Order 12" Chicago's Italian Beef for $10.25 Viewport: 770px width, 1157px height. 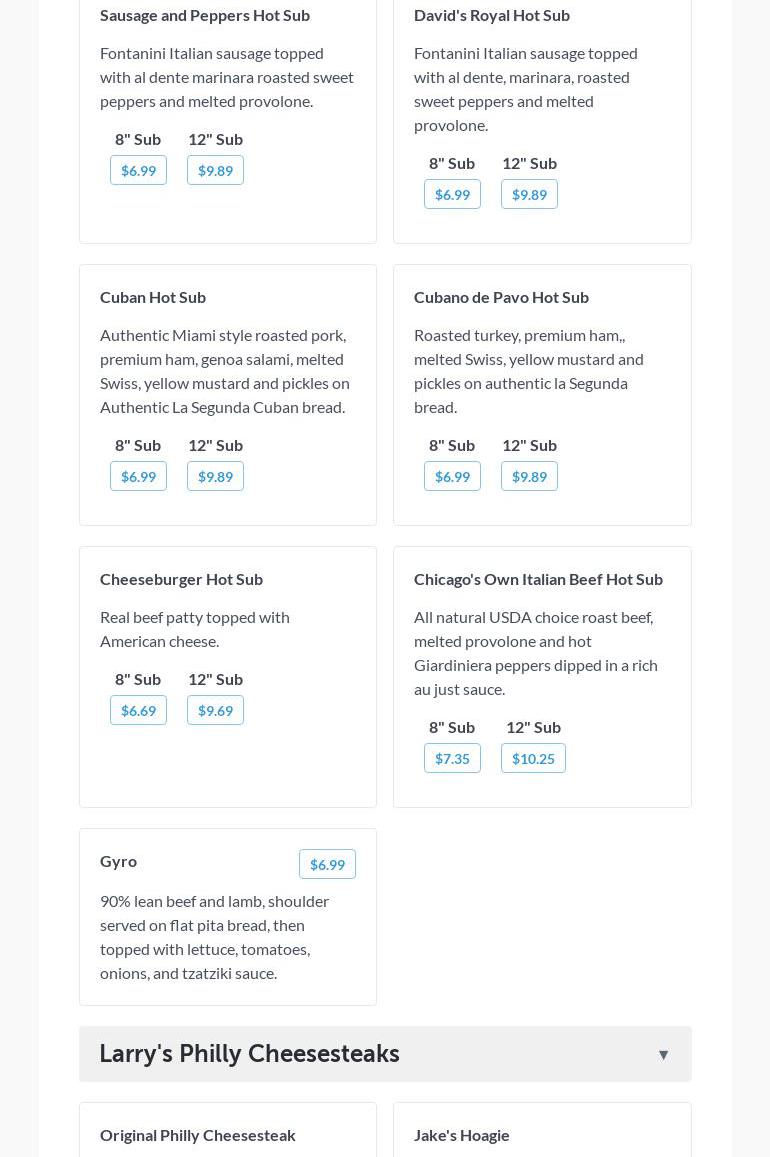pyautogui.click(x=533, y=759)
